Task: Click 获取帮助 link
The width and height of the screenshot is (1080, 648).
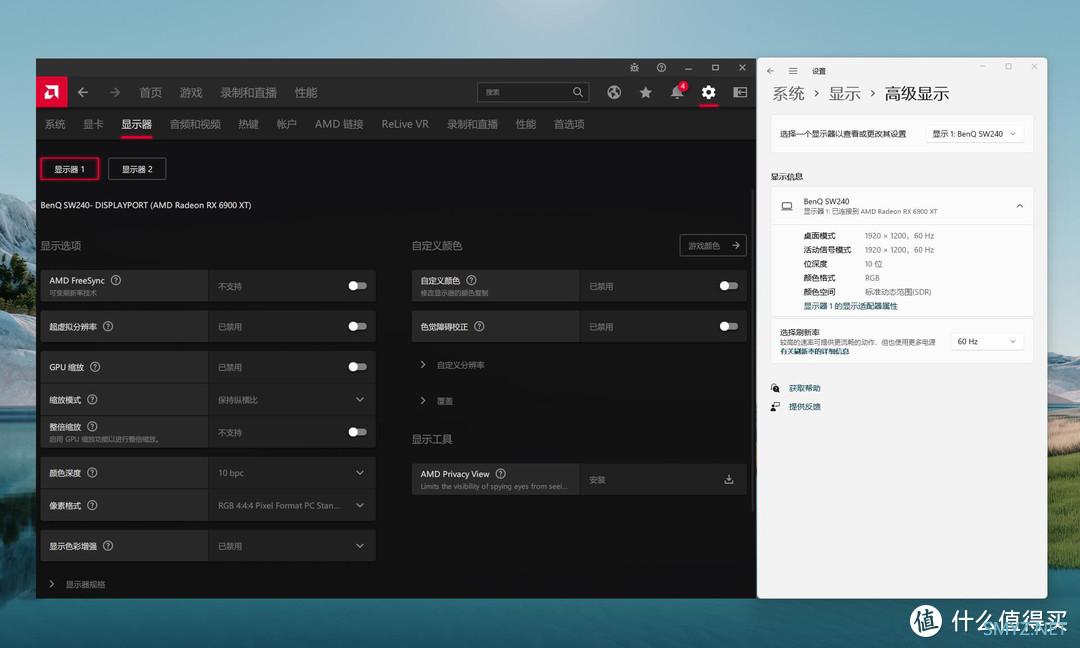Action: pos(804,388)
